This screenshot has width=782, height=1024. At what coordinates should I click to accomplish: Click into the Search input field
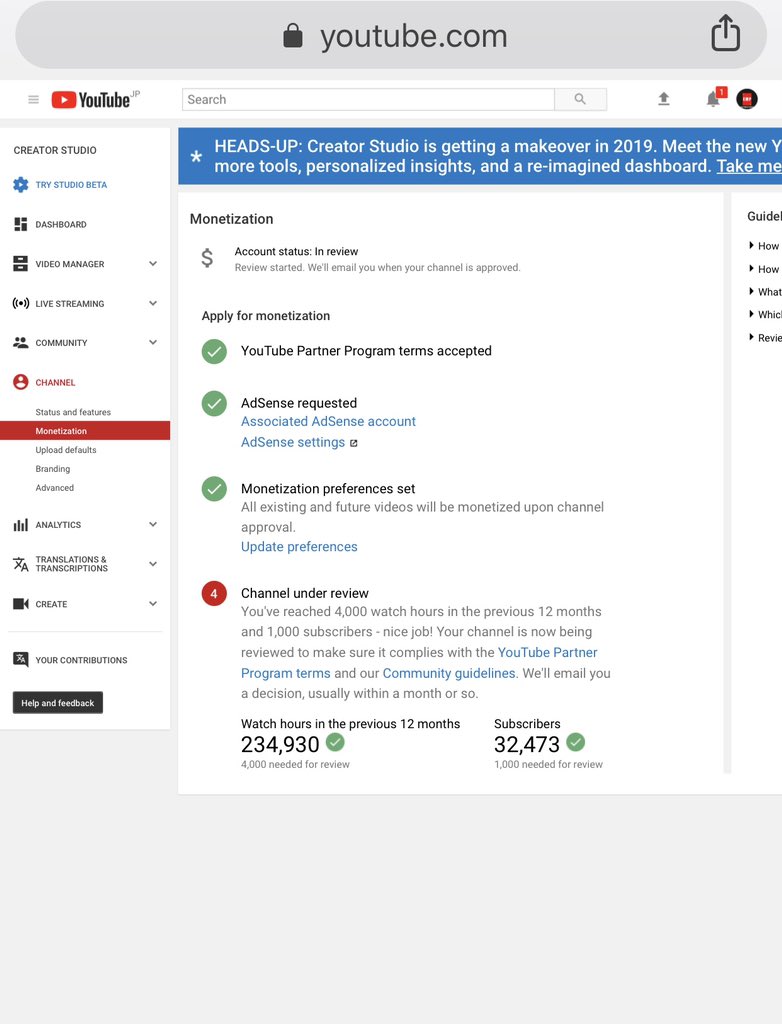pyautogui.click(x=368, y=99)
